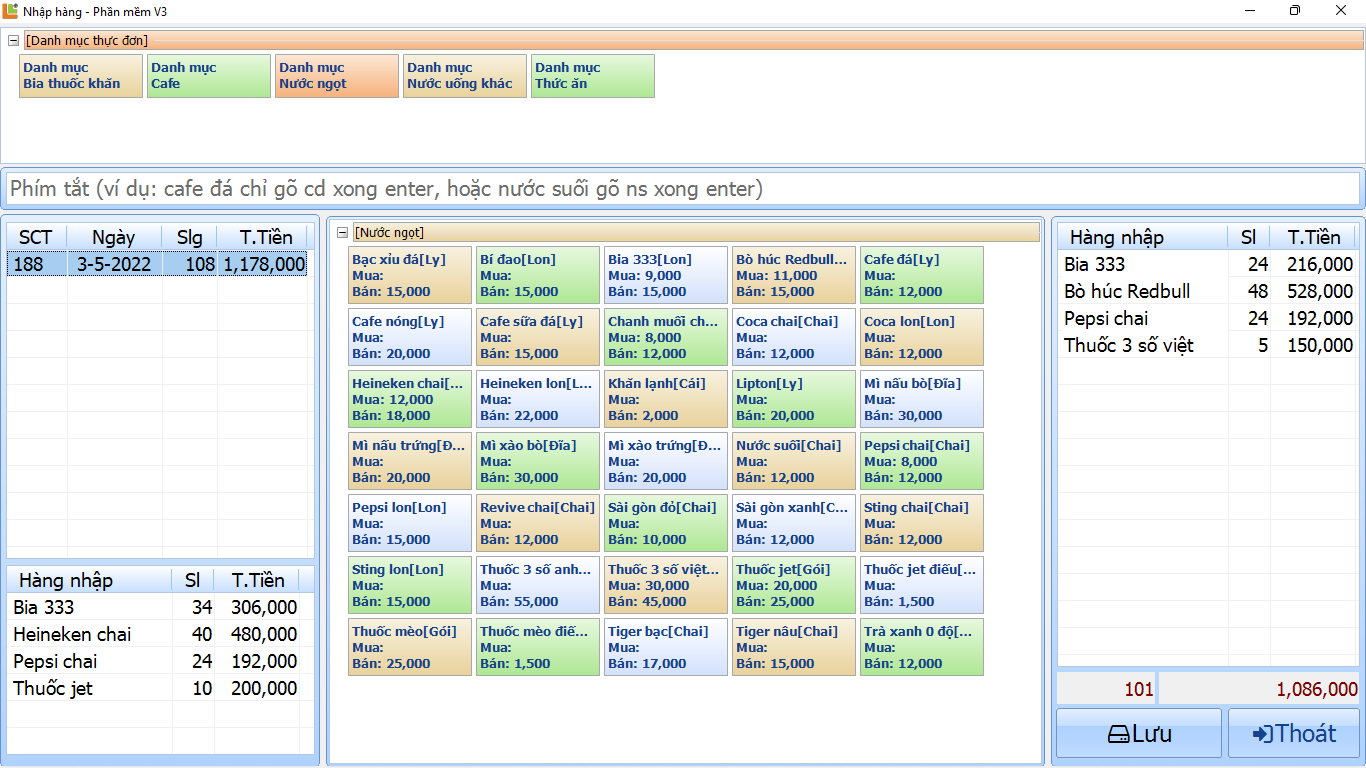Select the Sài gòn xanh tile
This screenshot has height=768, width=1366.
click(x=794, y=523)
